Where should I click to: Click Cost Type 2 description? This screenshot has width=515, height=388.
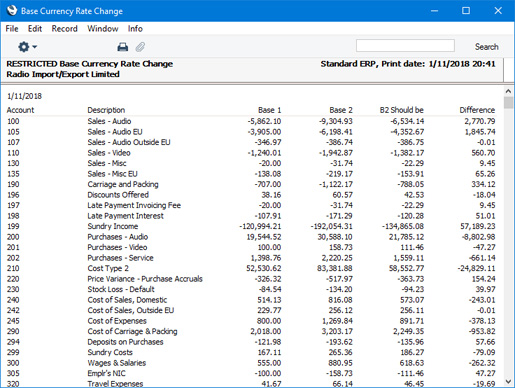tap(108, 268)
